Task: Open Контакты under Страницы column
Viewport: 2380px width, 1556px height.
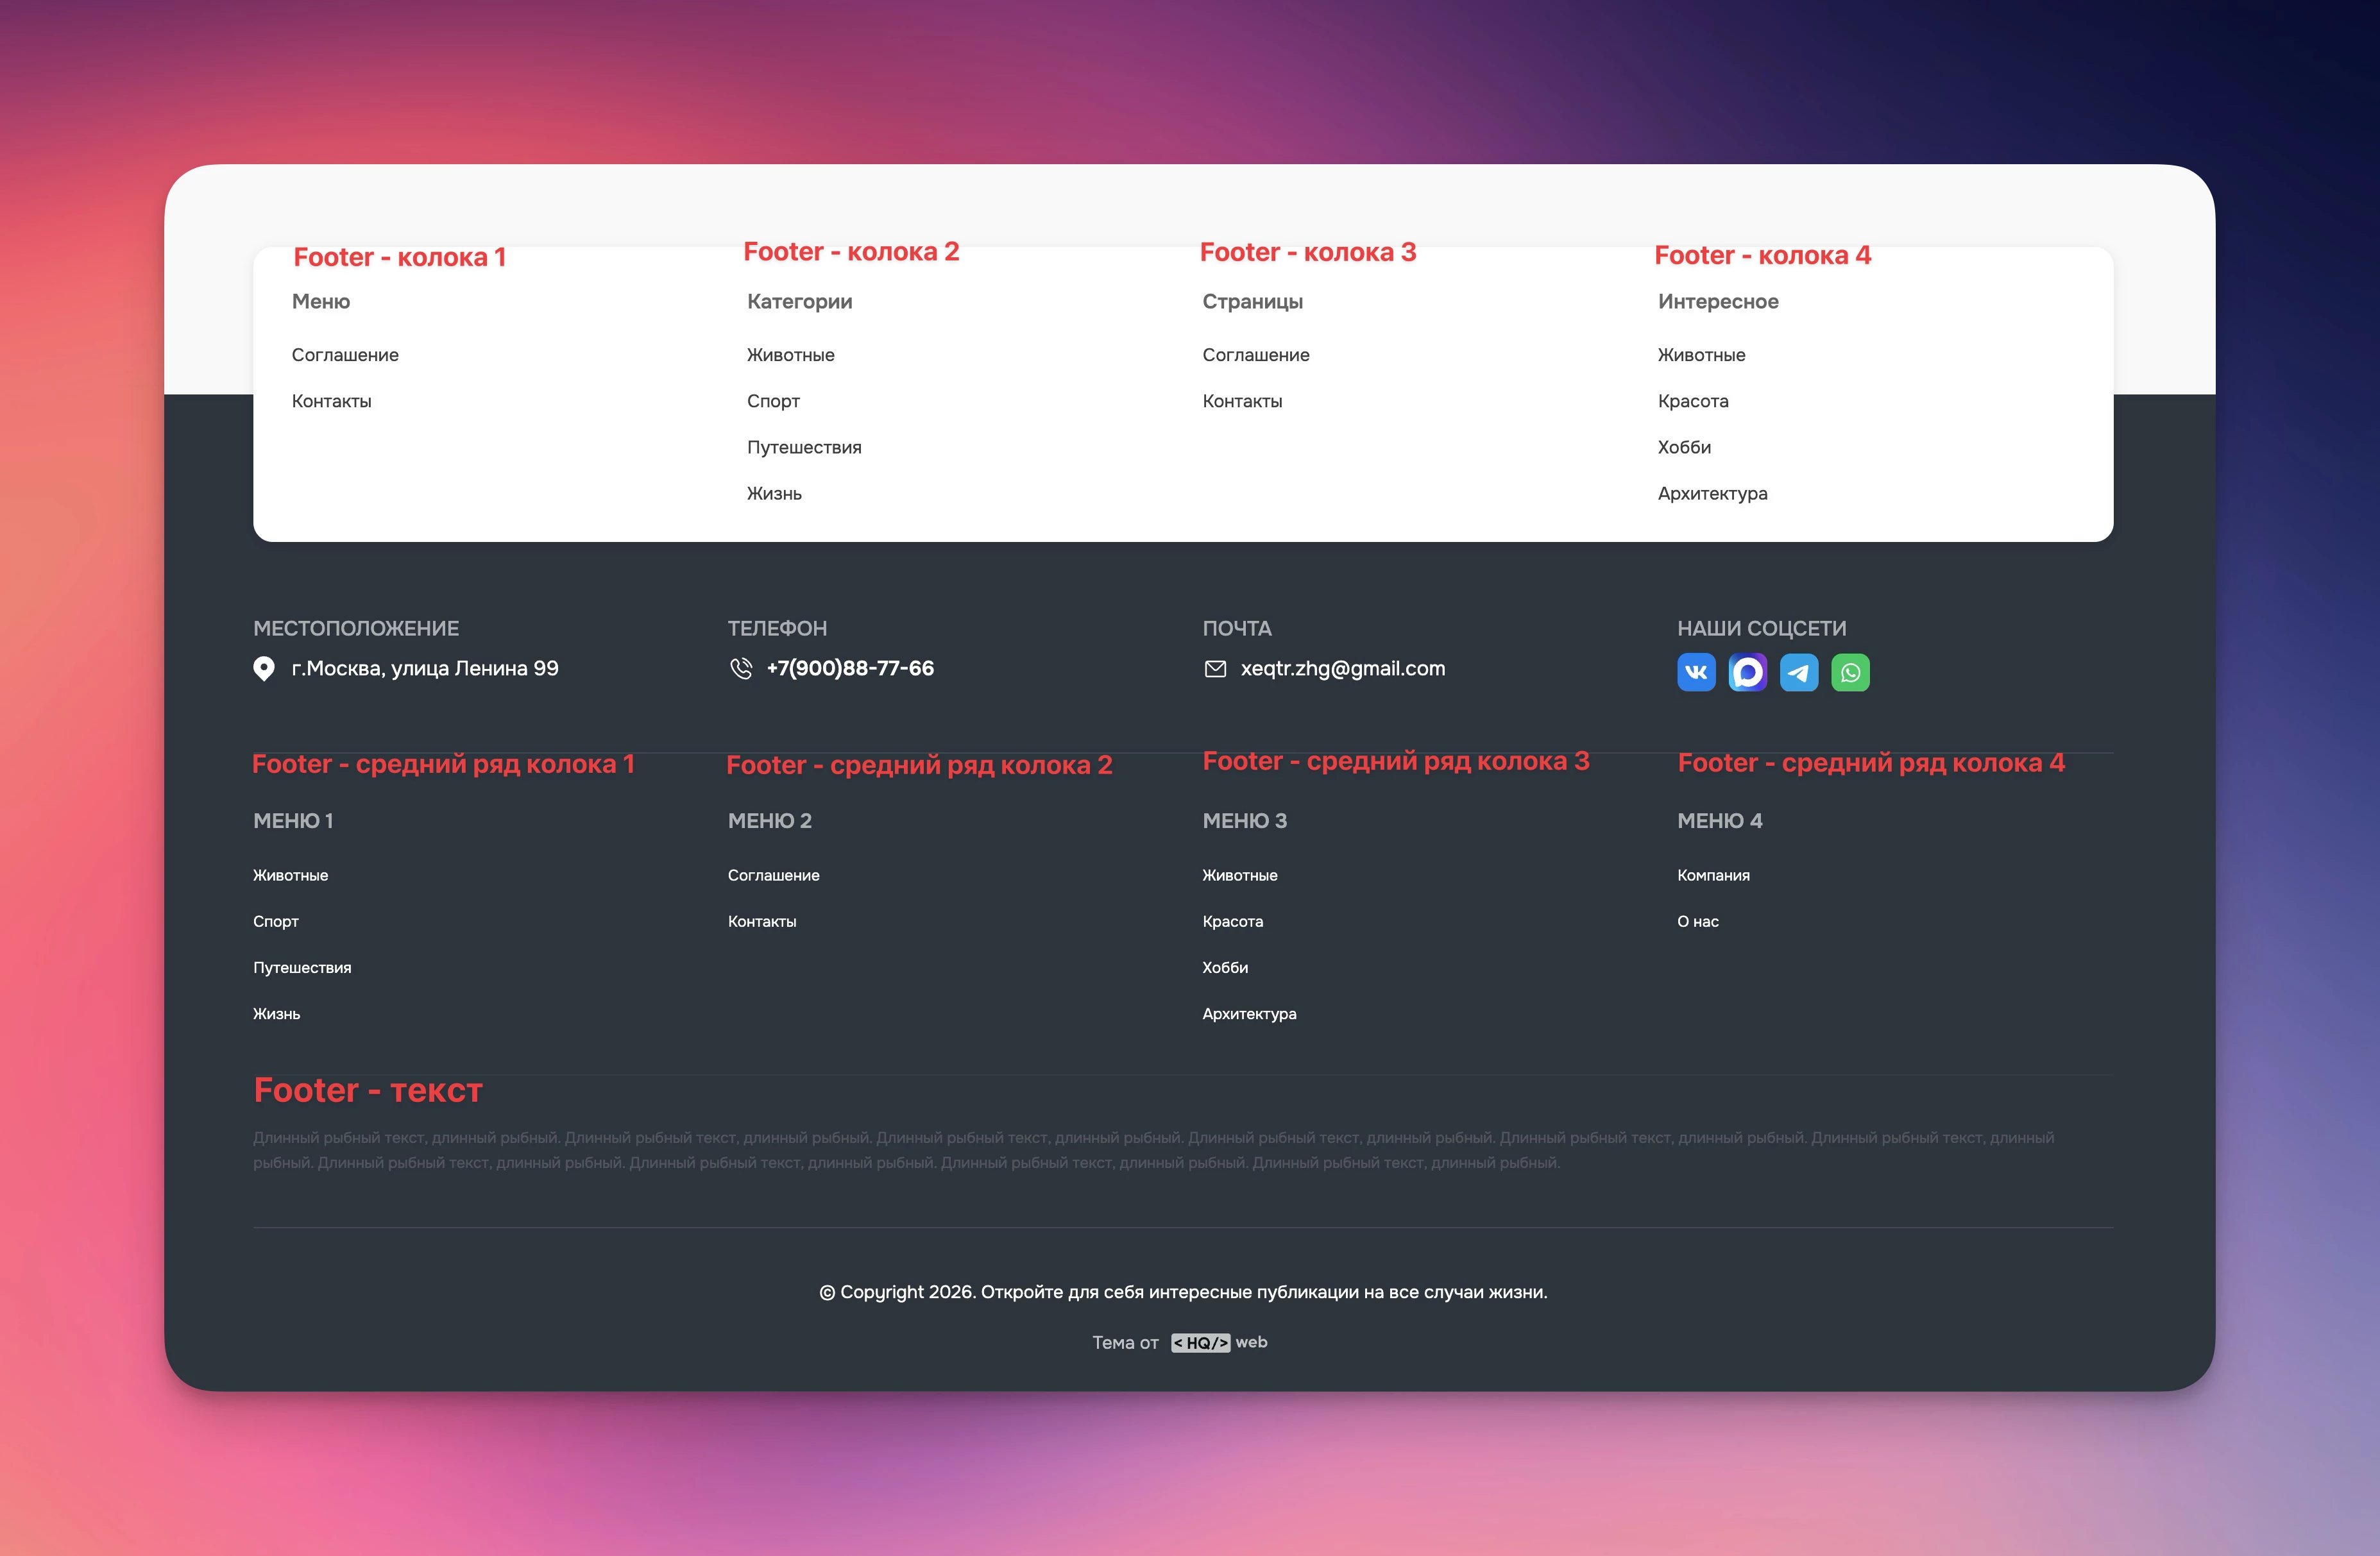Action: [x=1242, y=401]
